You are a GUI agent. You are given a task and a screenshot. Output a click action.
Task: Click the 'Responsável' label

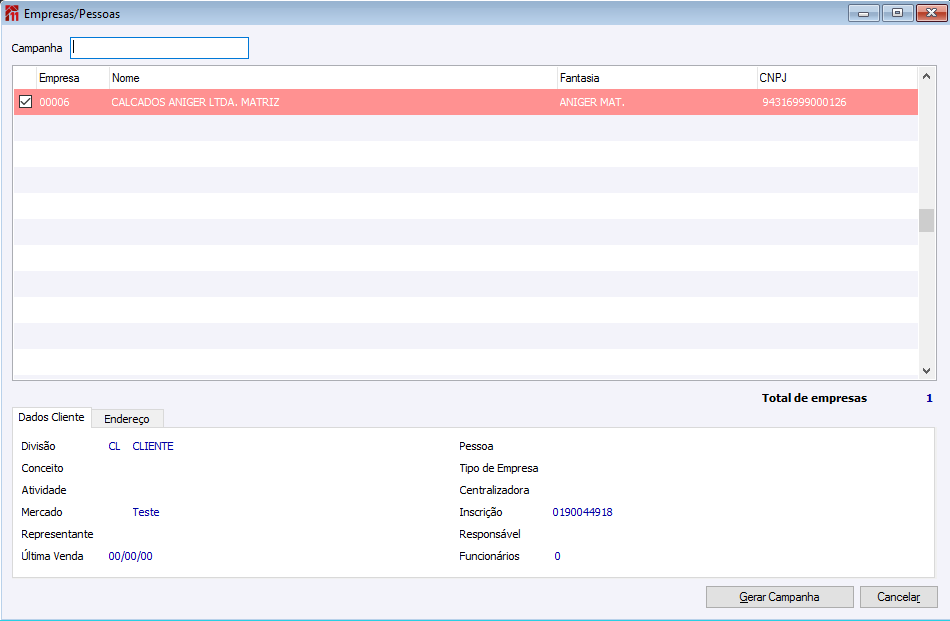[x=490, y=534]
